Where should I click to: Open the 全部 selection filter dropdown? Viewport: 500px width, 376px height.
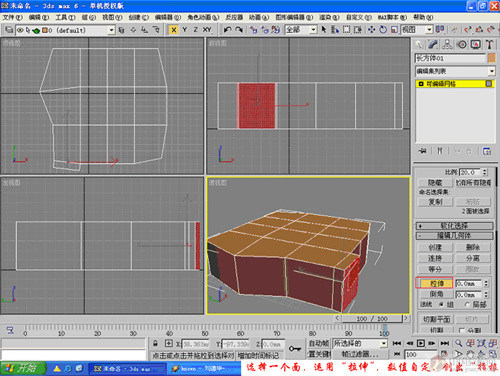(x=313, y=30)
